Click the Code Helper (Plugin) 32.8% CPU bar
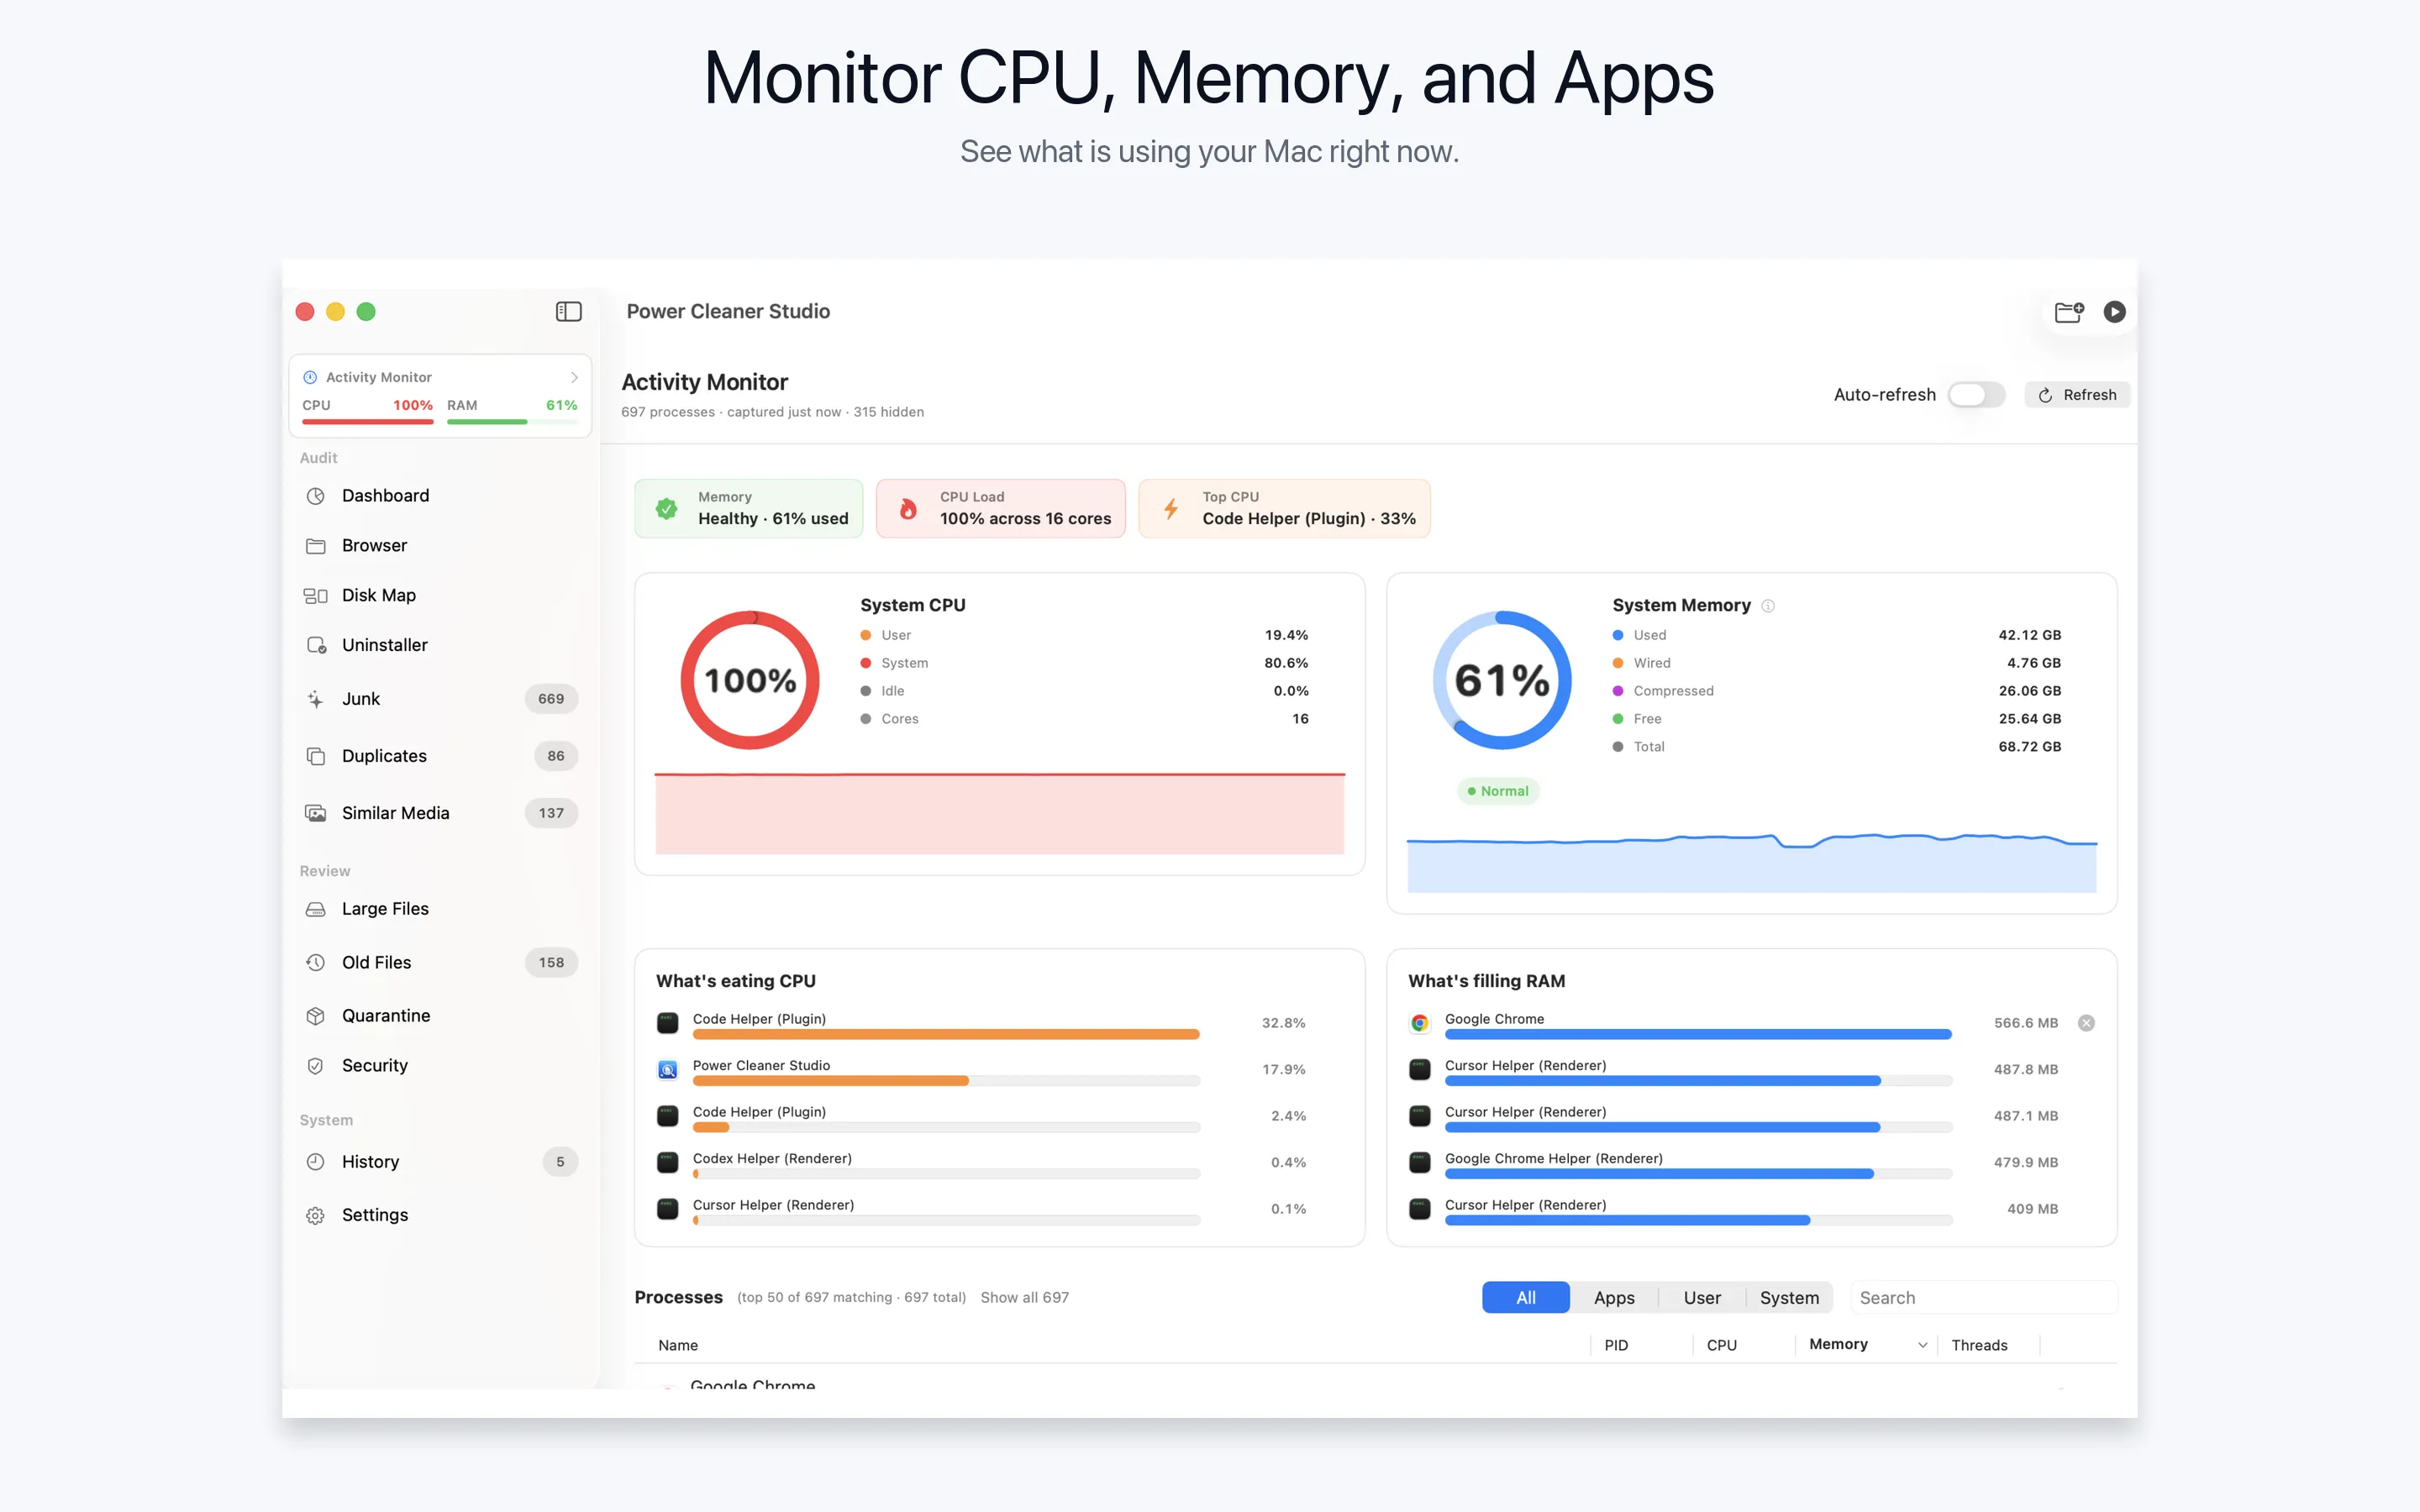 tap(946, 1034)
